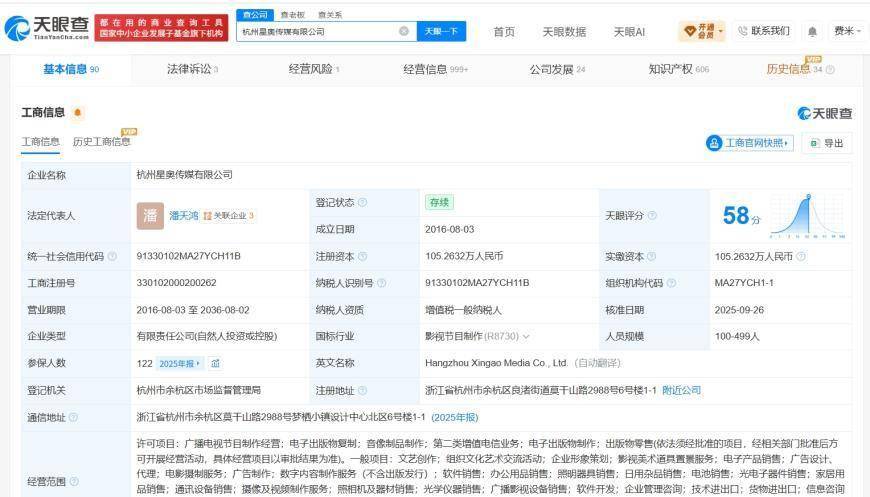The image size is (870, 497).
Task: Click the help icon next to 实缴资本 label
Action: click(651, 256)
